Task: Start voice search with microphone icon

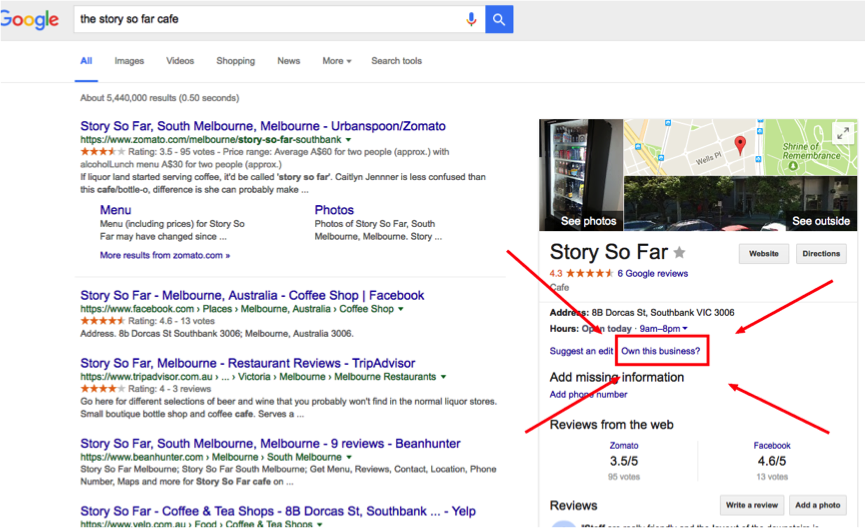Action: 471,19
